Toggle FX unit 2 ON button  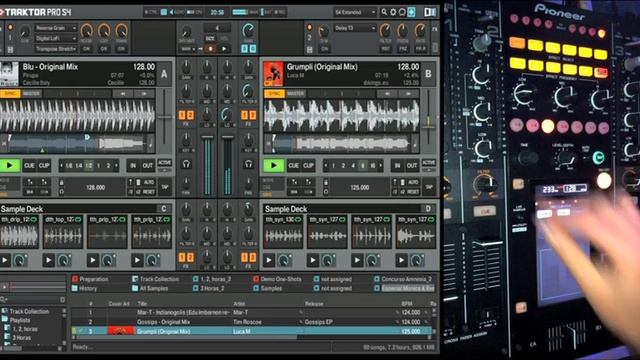coord(324,49)
